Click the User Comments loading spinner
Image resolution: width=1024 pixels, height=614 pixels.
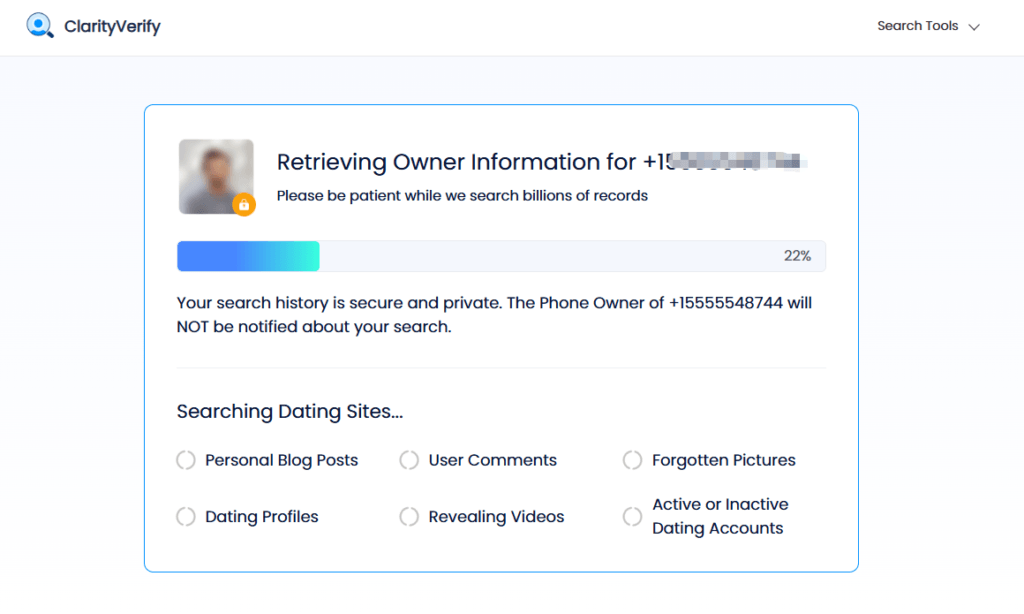pos(409,460)
